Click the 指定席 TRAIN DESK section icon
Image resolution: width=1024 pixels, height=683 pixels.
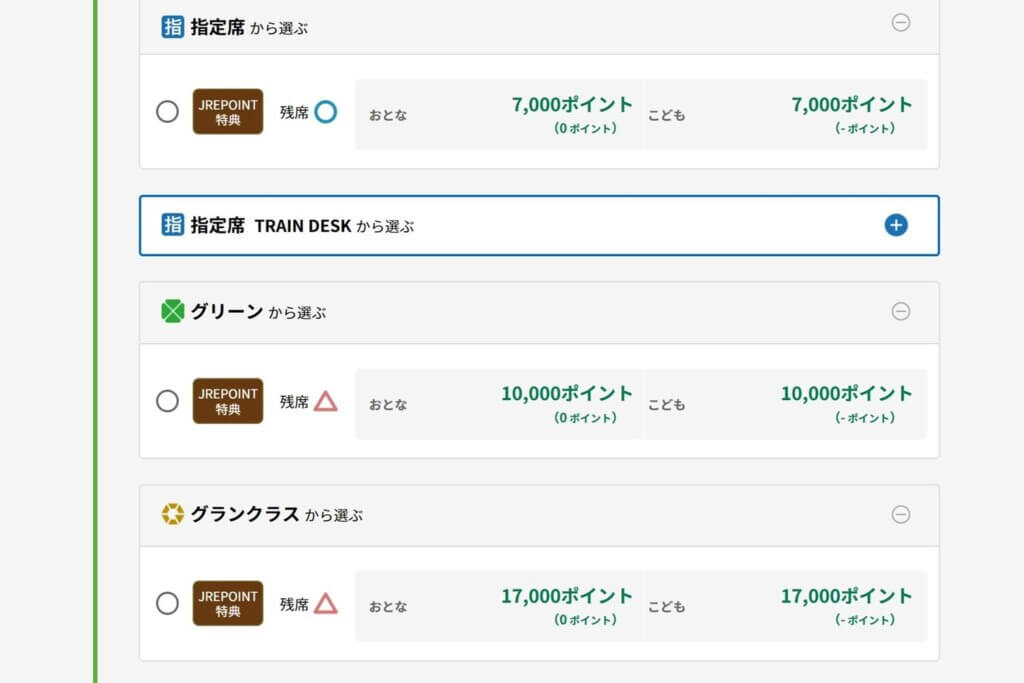(172, 225)
